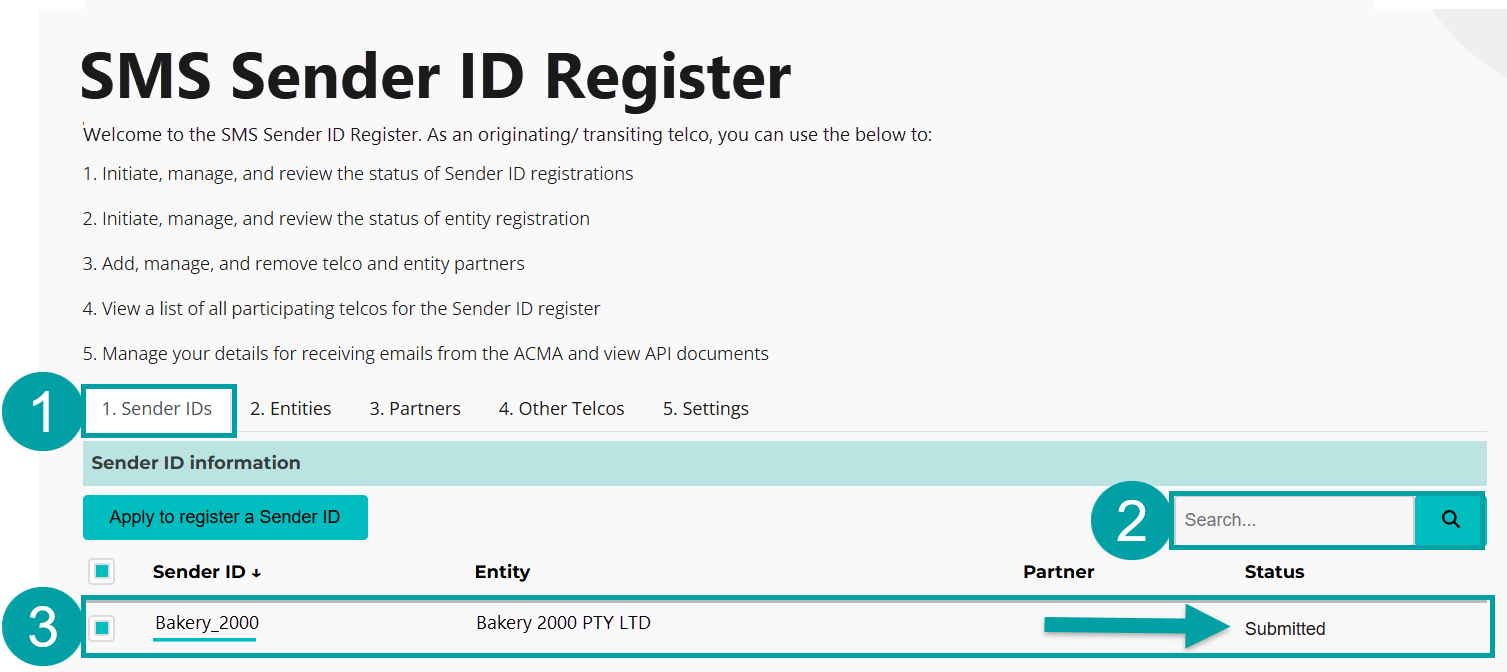
Task: Sort the table by Status column
Action: tap(1274, 571)
